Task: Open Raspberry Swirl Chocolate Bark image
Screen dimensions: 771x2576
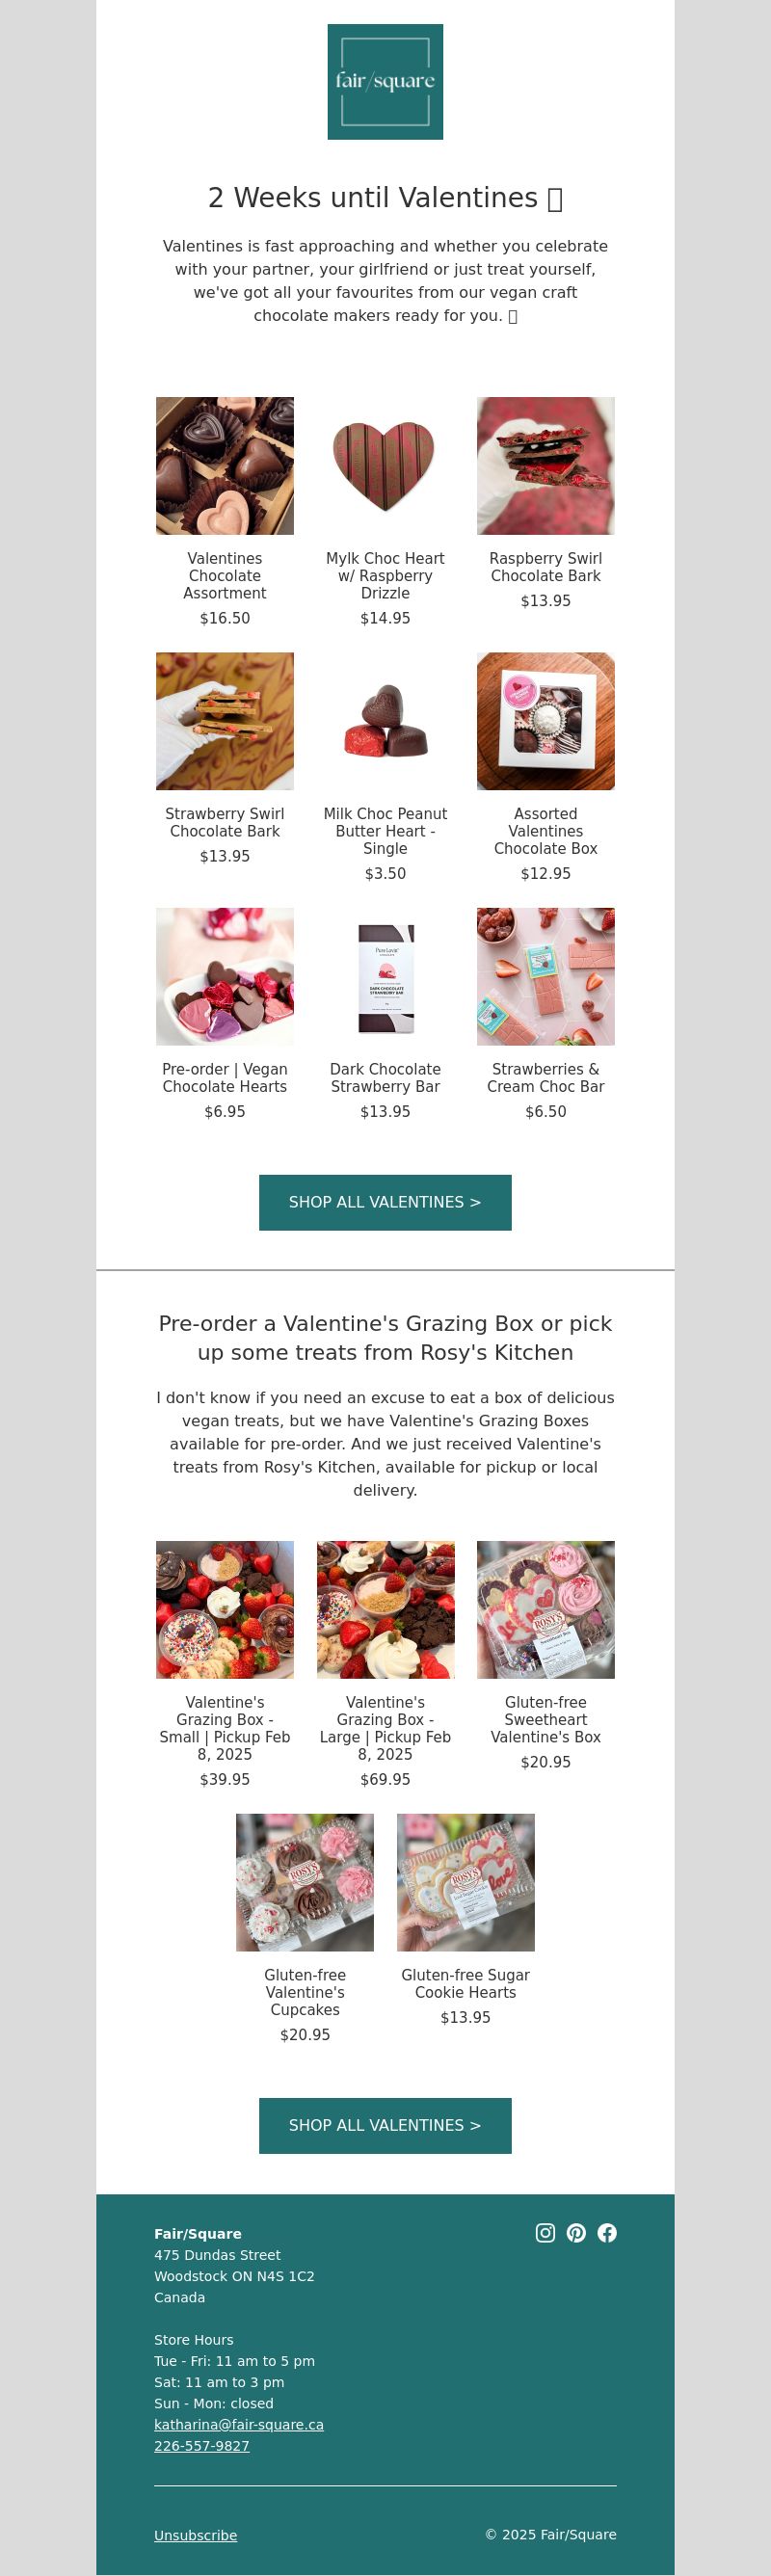Action: 546,466
